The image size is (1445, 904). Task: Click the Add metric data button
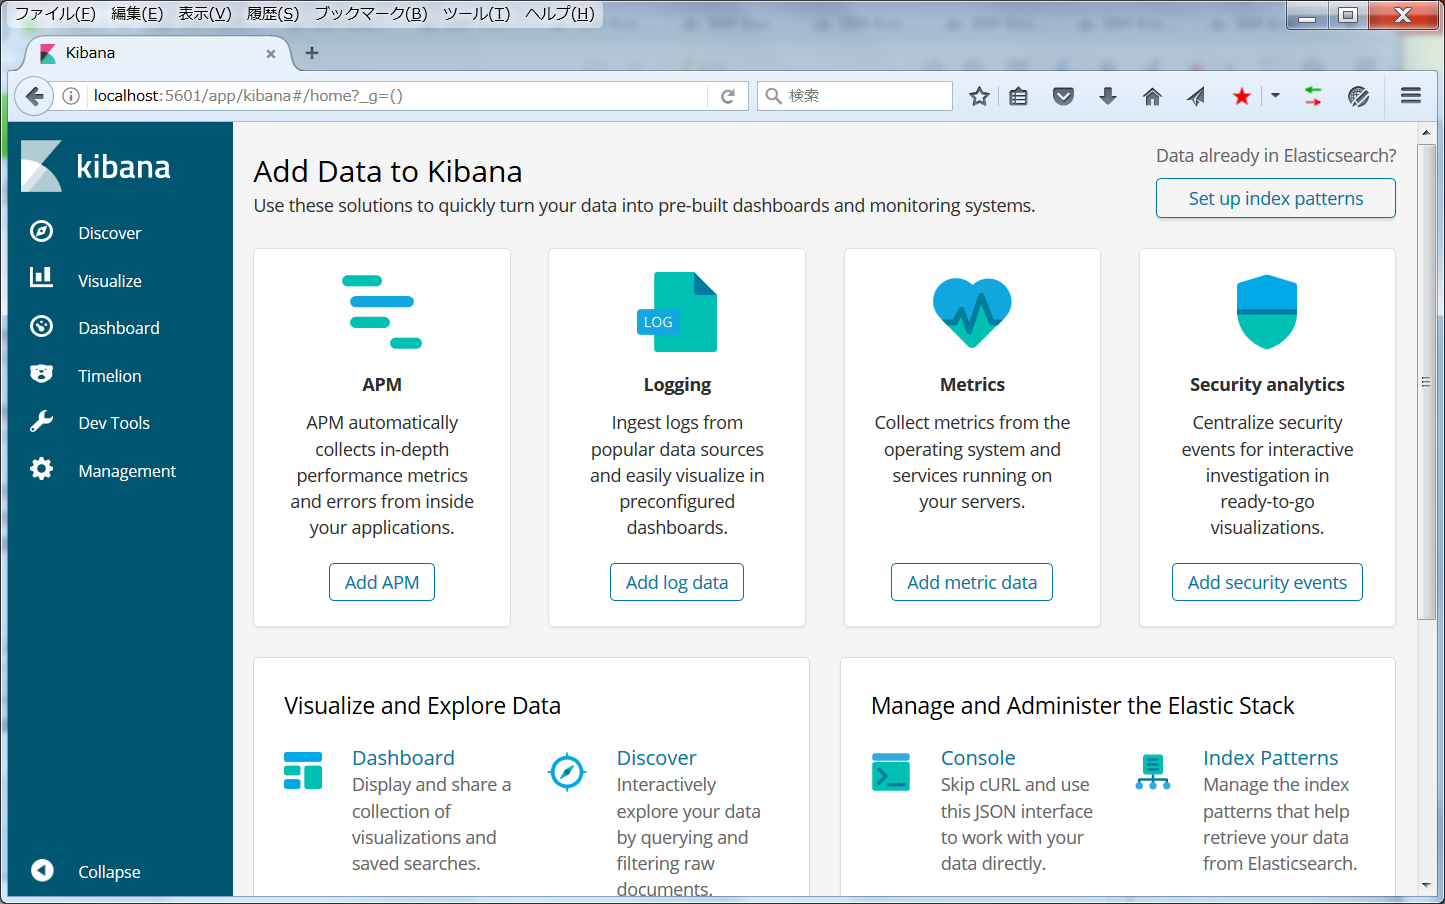[971, 581]
